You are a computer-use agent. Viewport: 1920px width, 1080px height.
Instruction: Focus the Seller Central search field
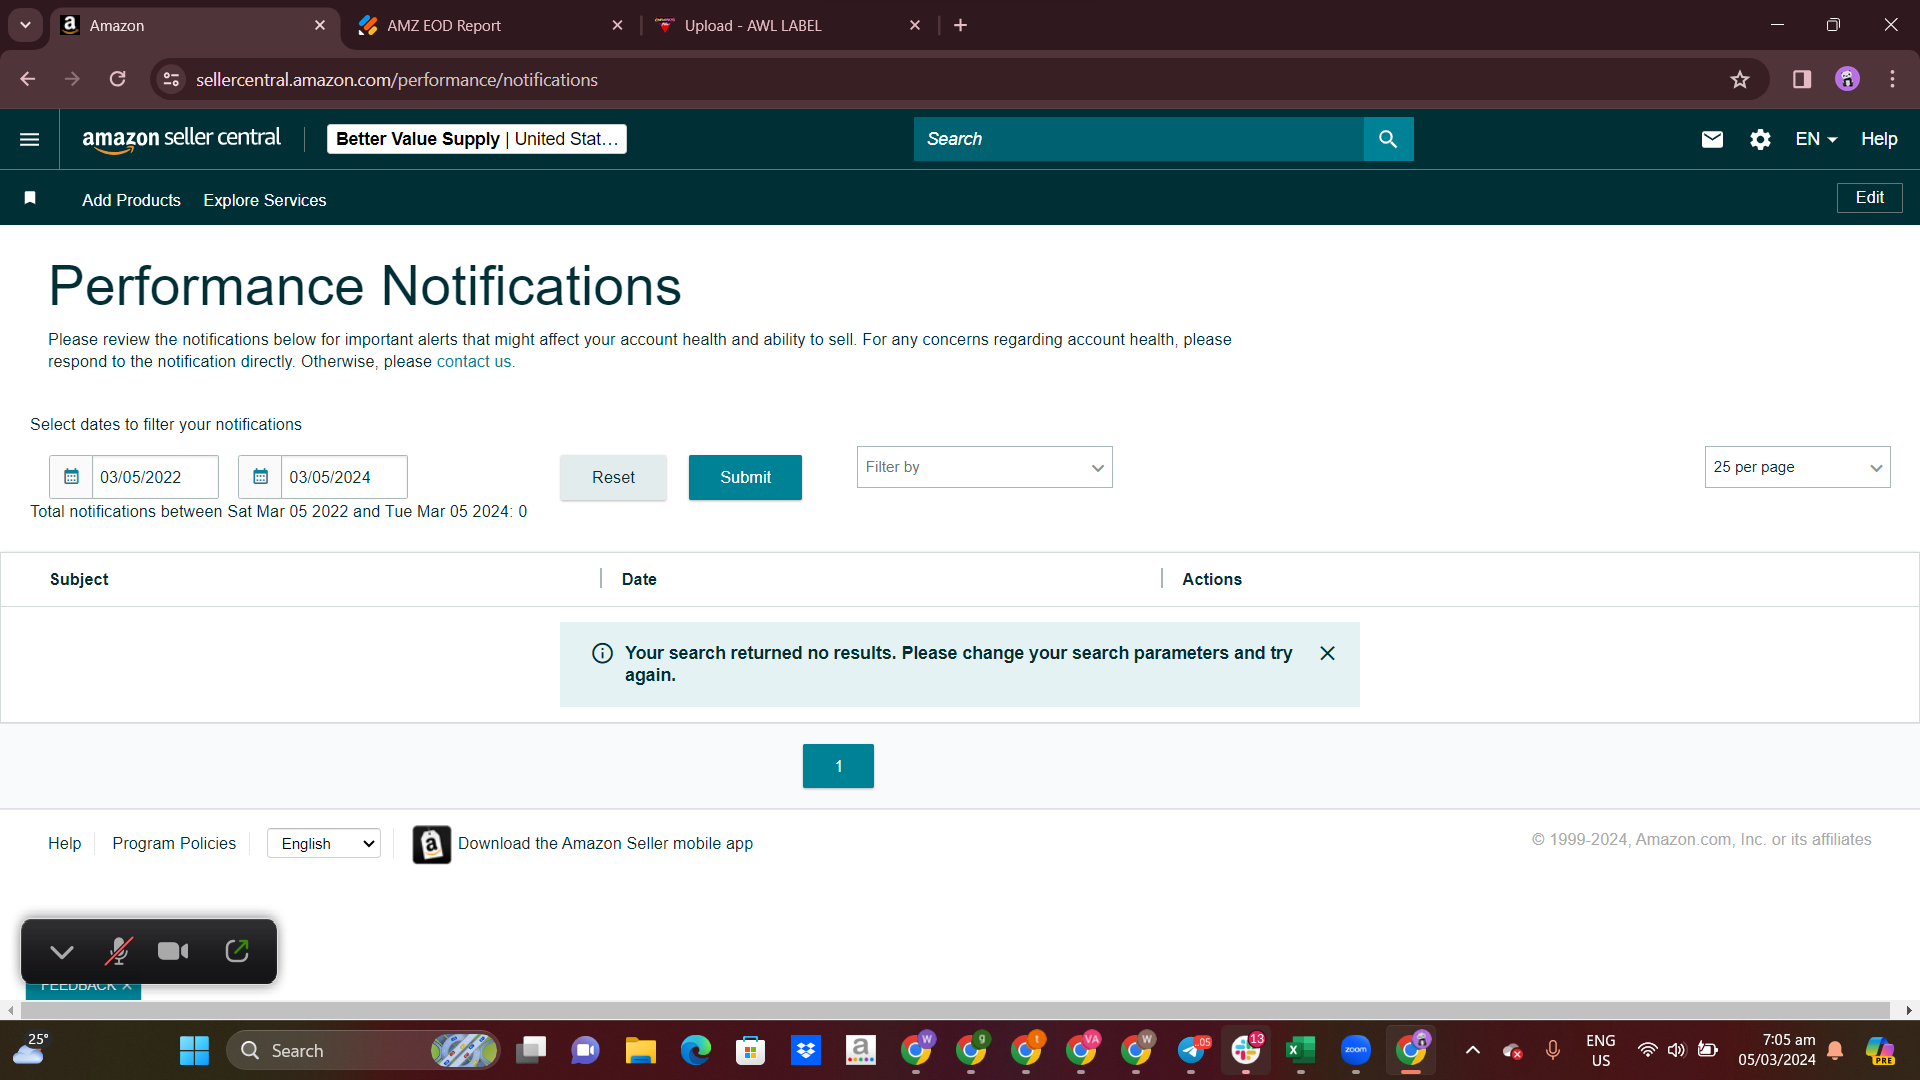[1138, 139]
